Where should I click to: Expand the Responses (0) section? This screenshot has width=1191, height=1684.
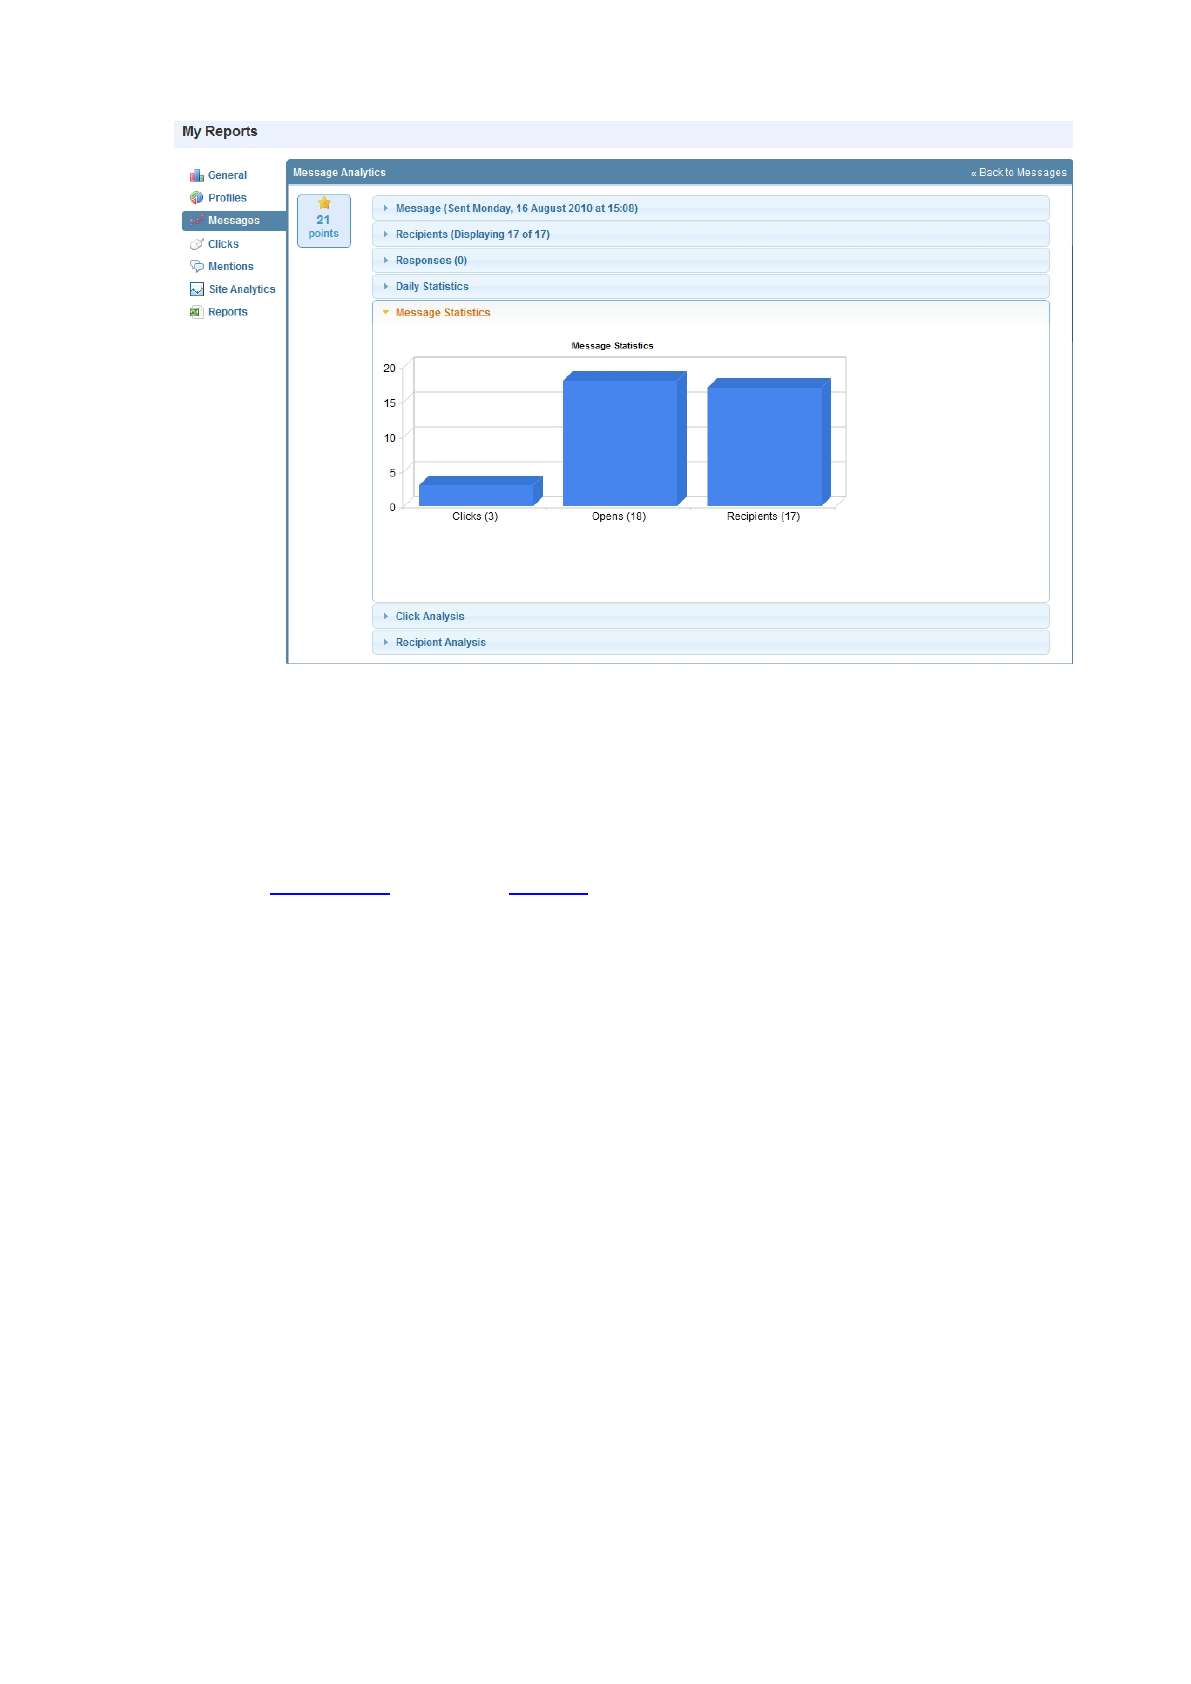(x=711, y=260)
